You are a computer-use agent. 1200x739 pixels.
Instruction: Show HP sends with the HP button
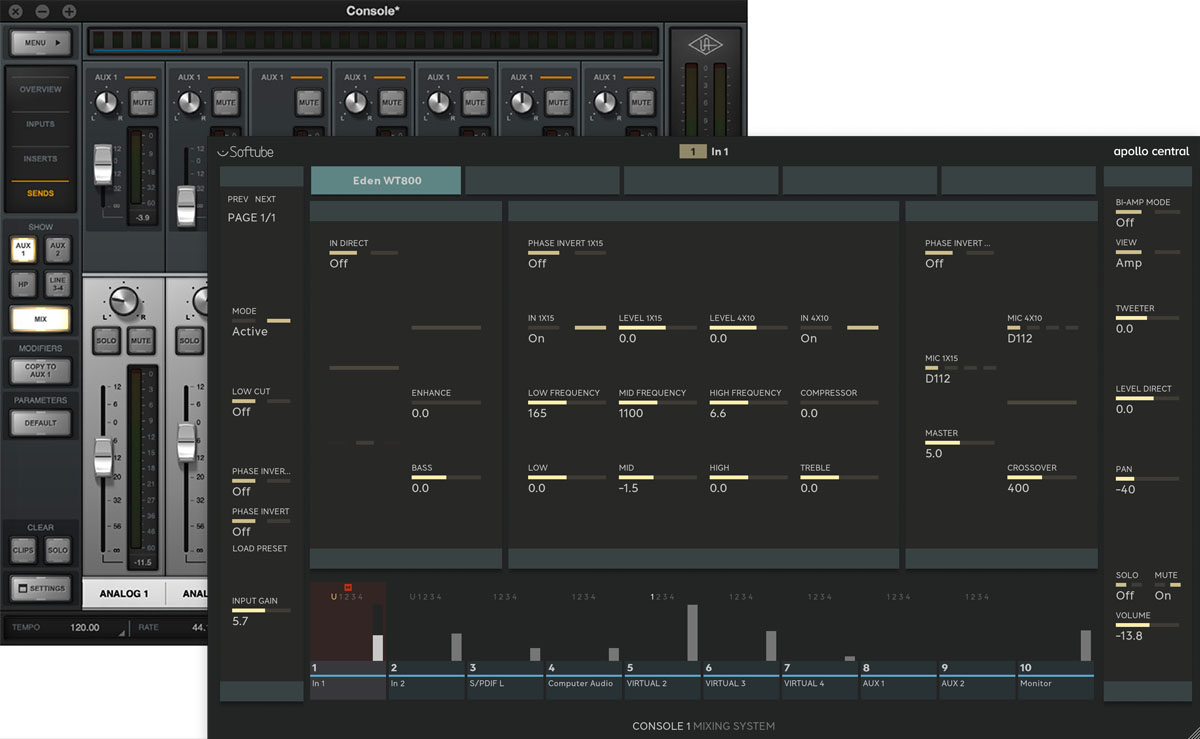[23, 284]
